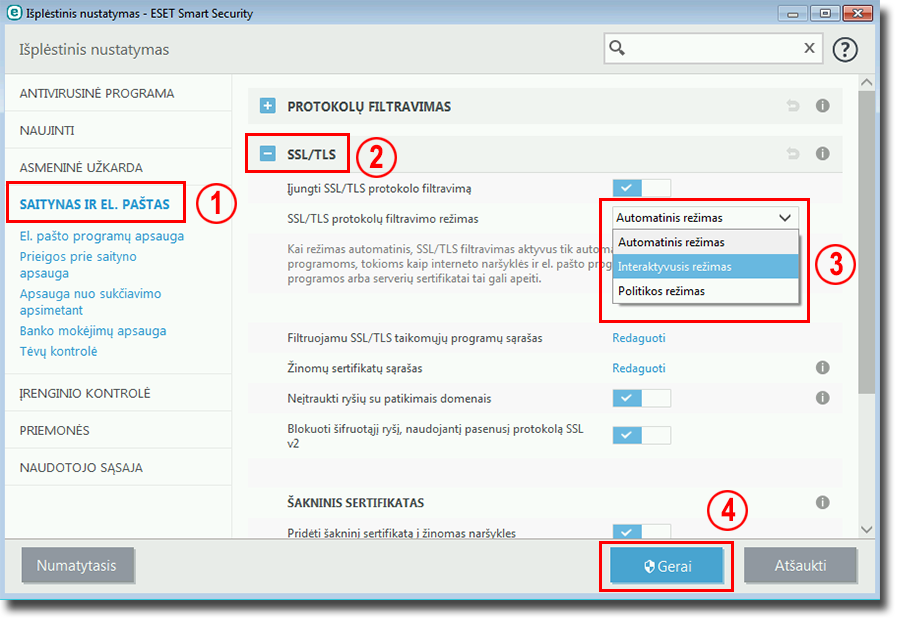This screenshot has width=900, height=622.
Task: Show info for the SSL/TLS section
Action: point(823,153)
